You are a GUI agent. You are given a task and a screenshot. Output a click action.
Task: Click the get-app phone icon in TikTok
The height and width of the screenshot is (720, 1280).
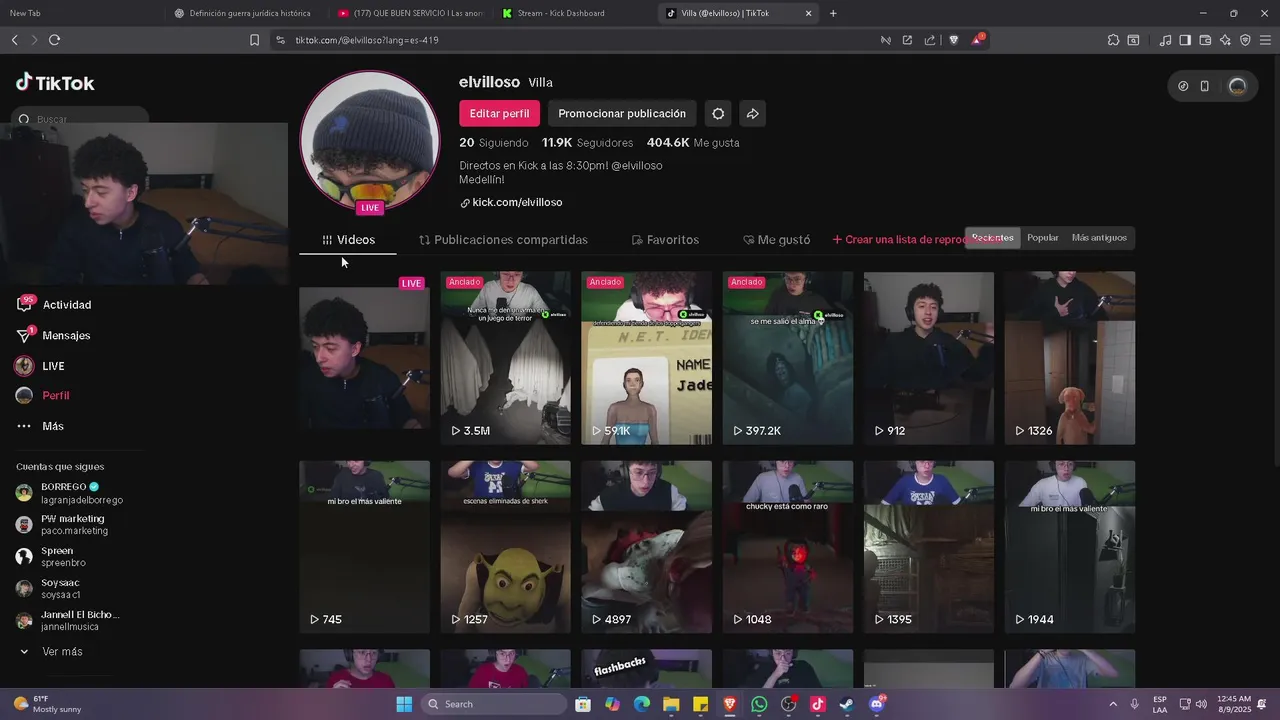coord(1205,86)
